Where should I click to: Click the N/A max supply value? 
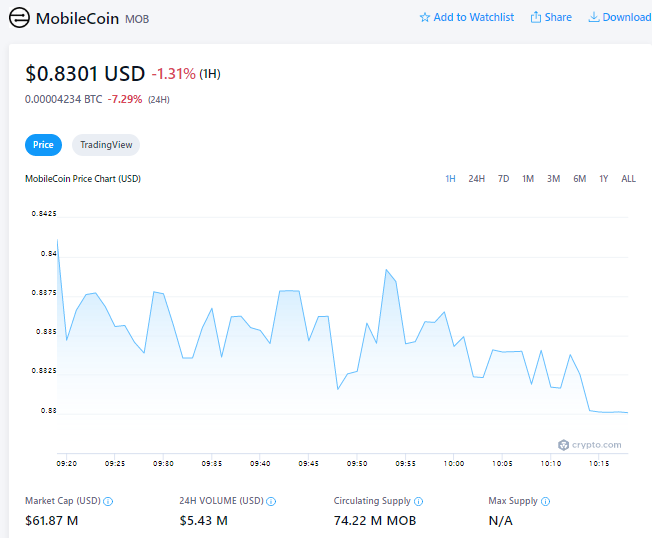pyautogui.click(x=500, y=521)
